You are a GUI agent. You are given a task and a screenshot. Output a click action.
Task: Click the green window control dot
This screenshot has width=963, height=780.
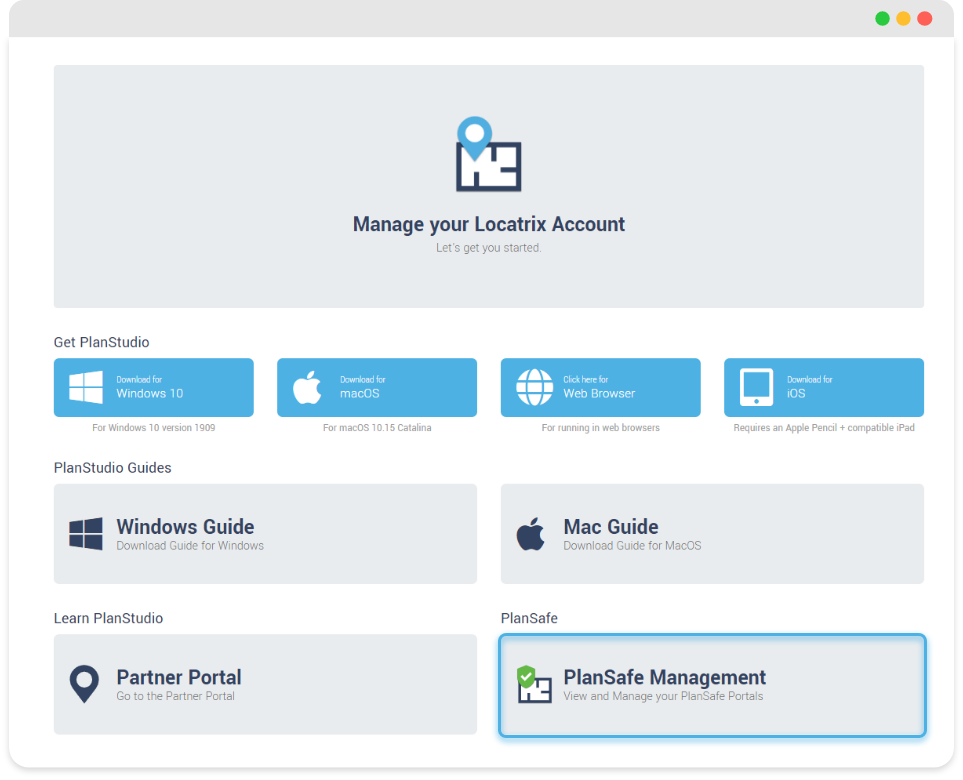coord(882,18)
